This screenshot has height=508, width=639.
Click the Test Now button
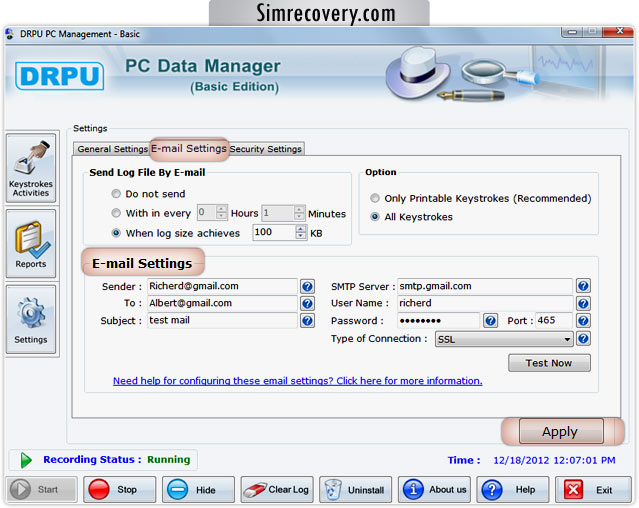[549, 363]
